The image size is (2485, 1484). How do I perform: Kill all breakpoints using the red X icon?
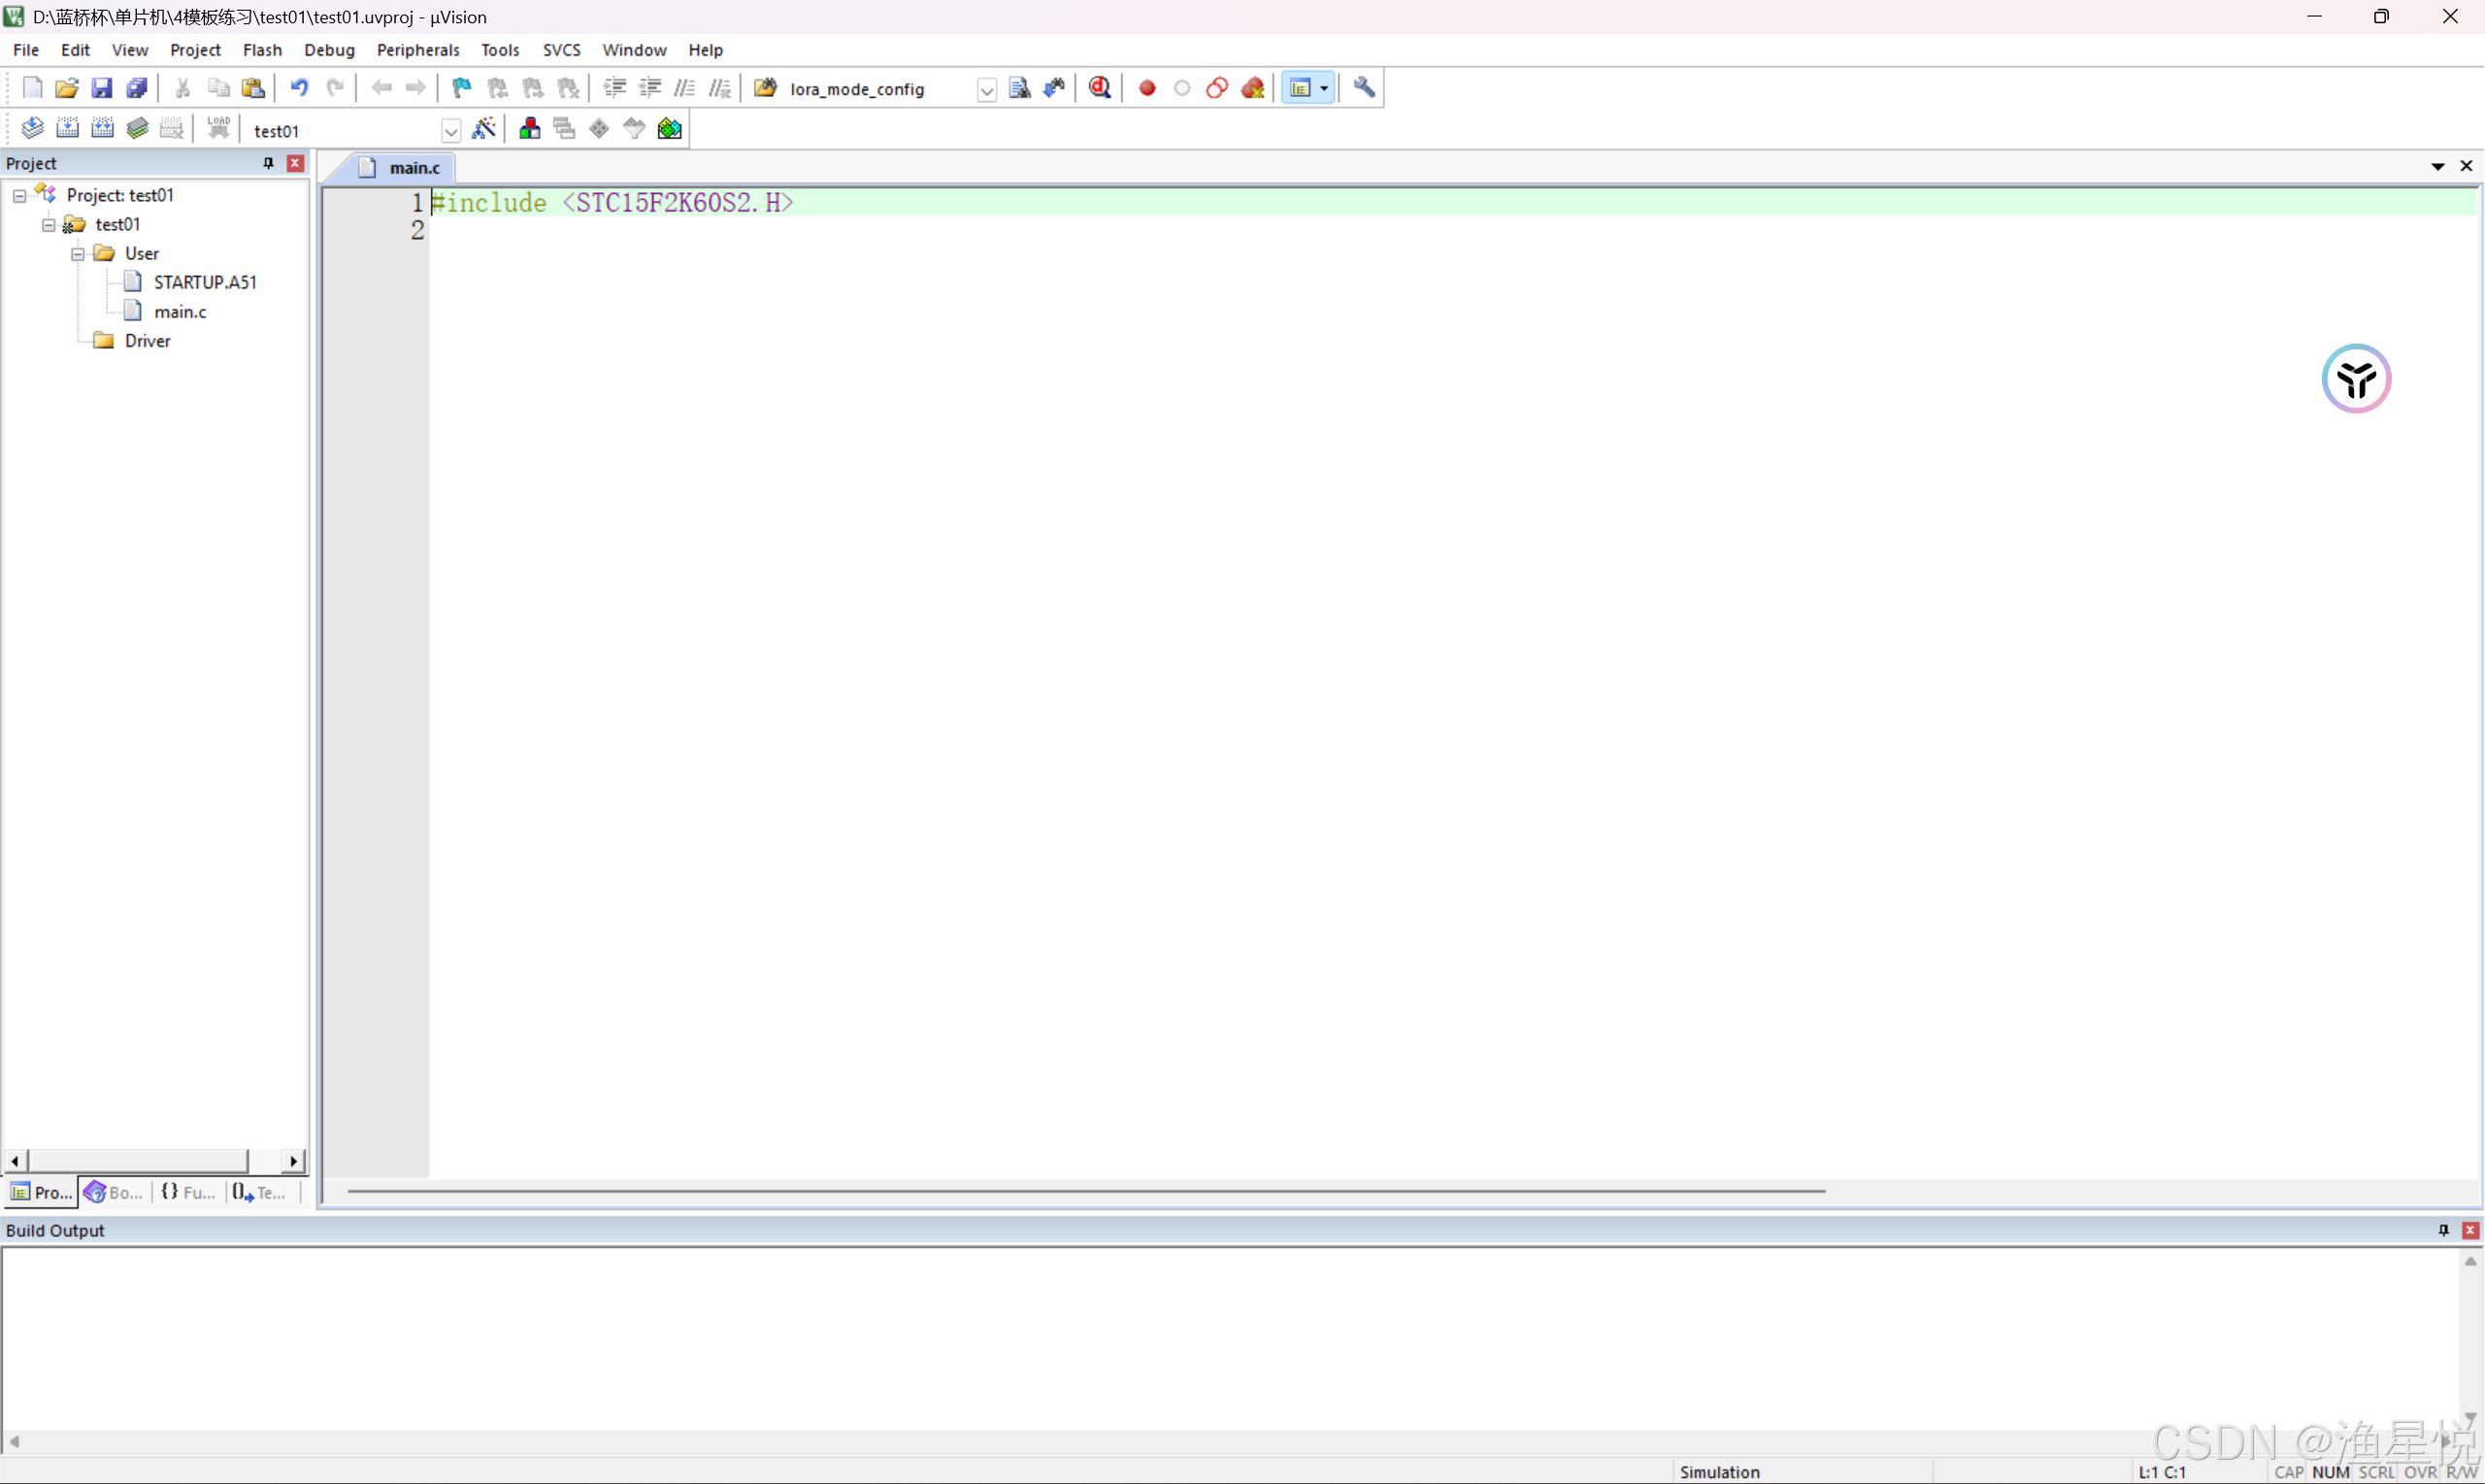coord(1253,88)
